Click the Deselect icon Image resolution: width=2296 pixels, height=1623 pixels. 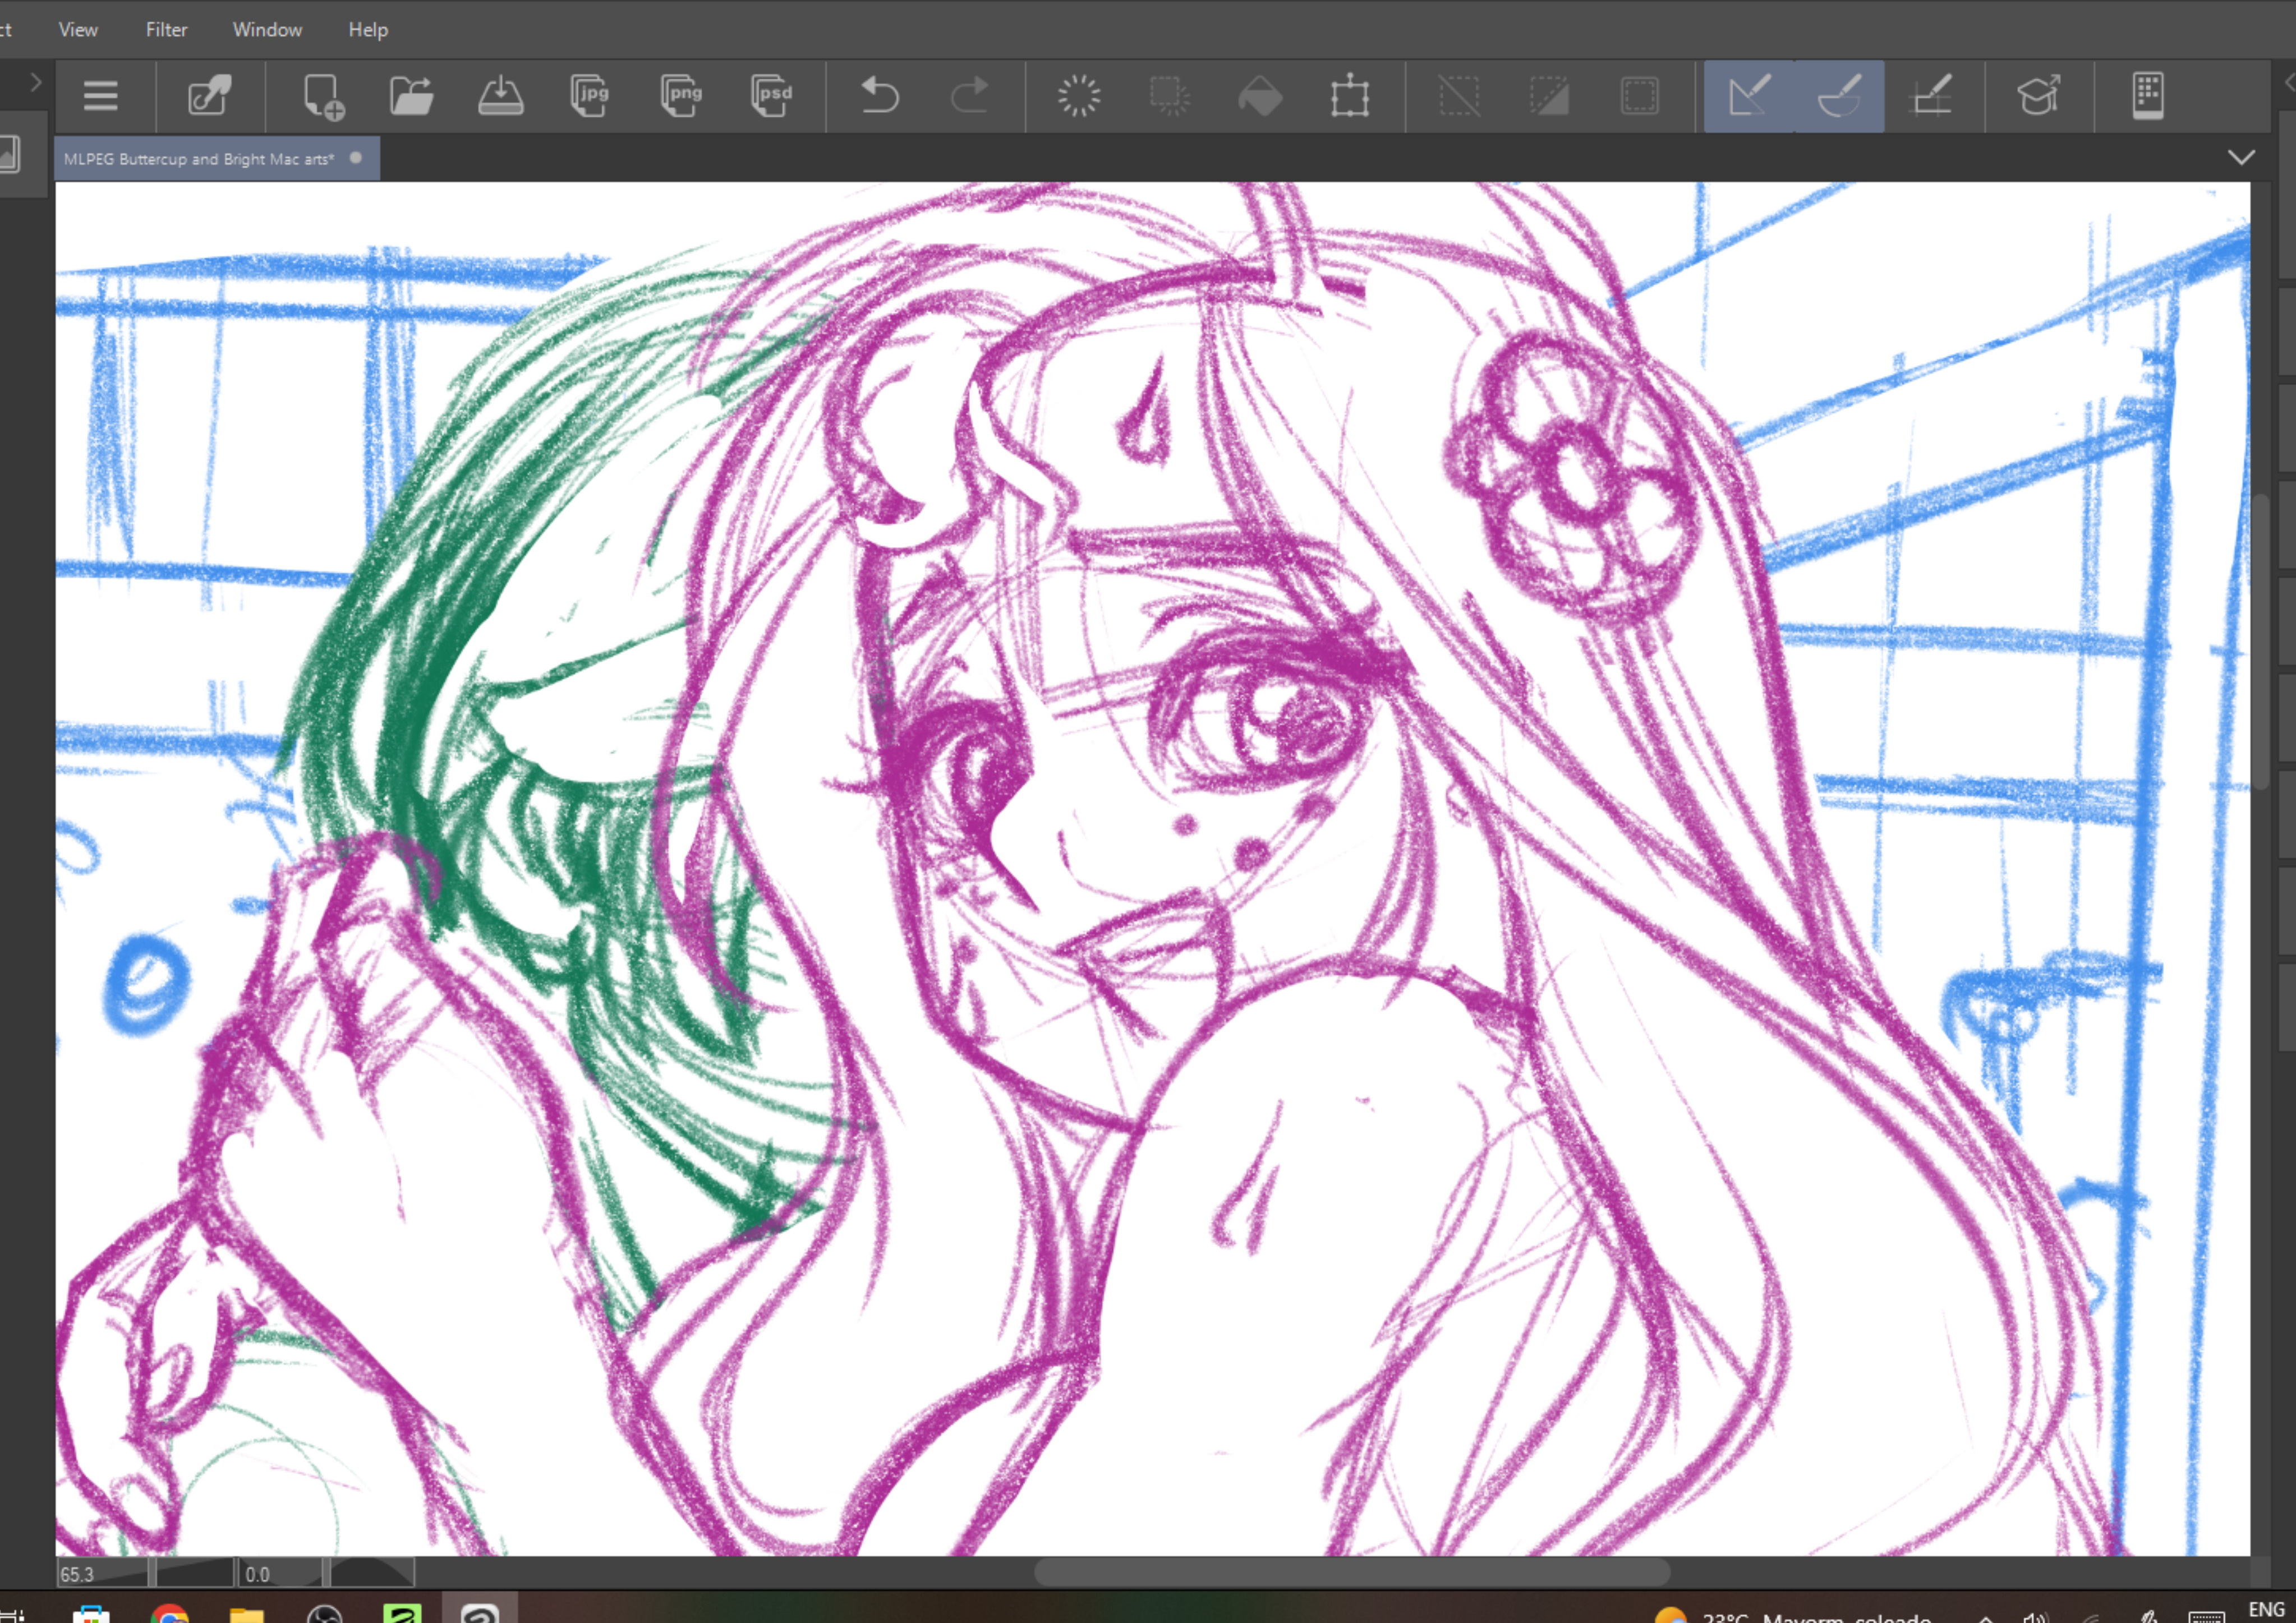[1459, 96]
